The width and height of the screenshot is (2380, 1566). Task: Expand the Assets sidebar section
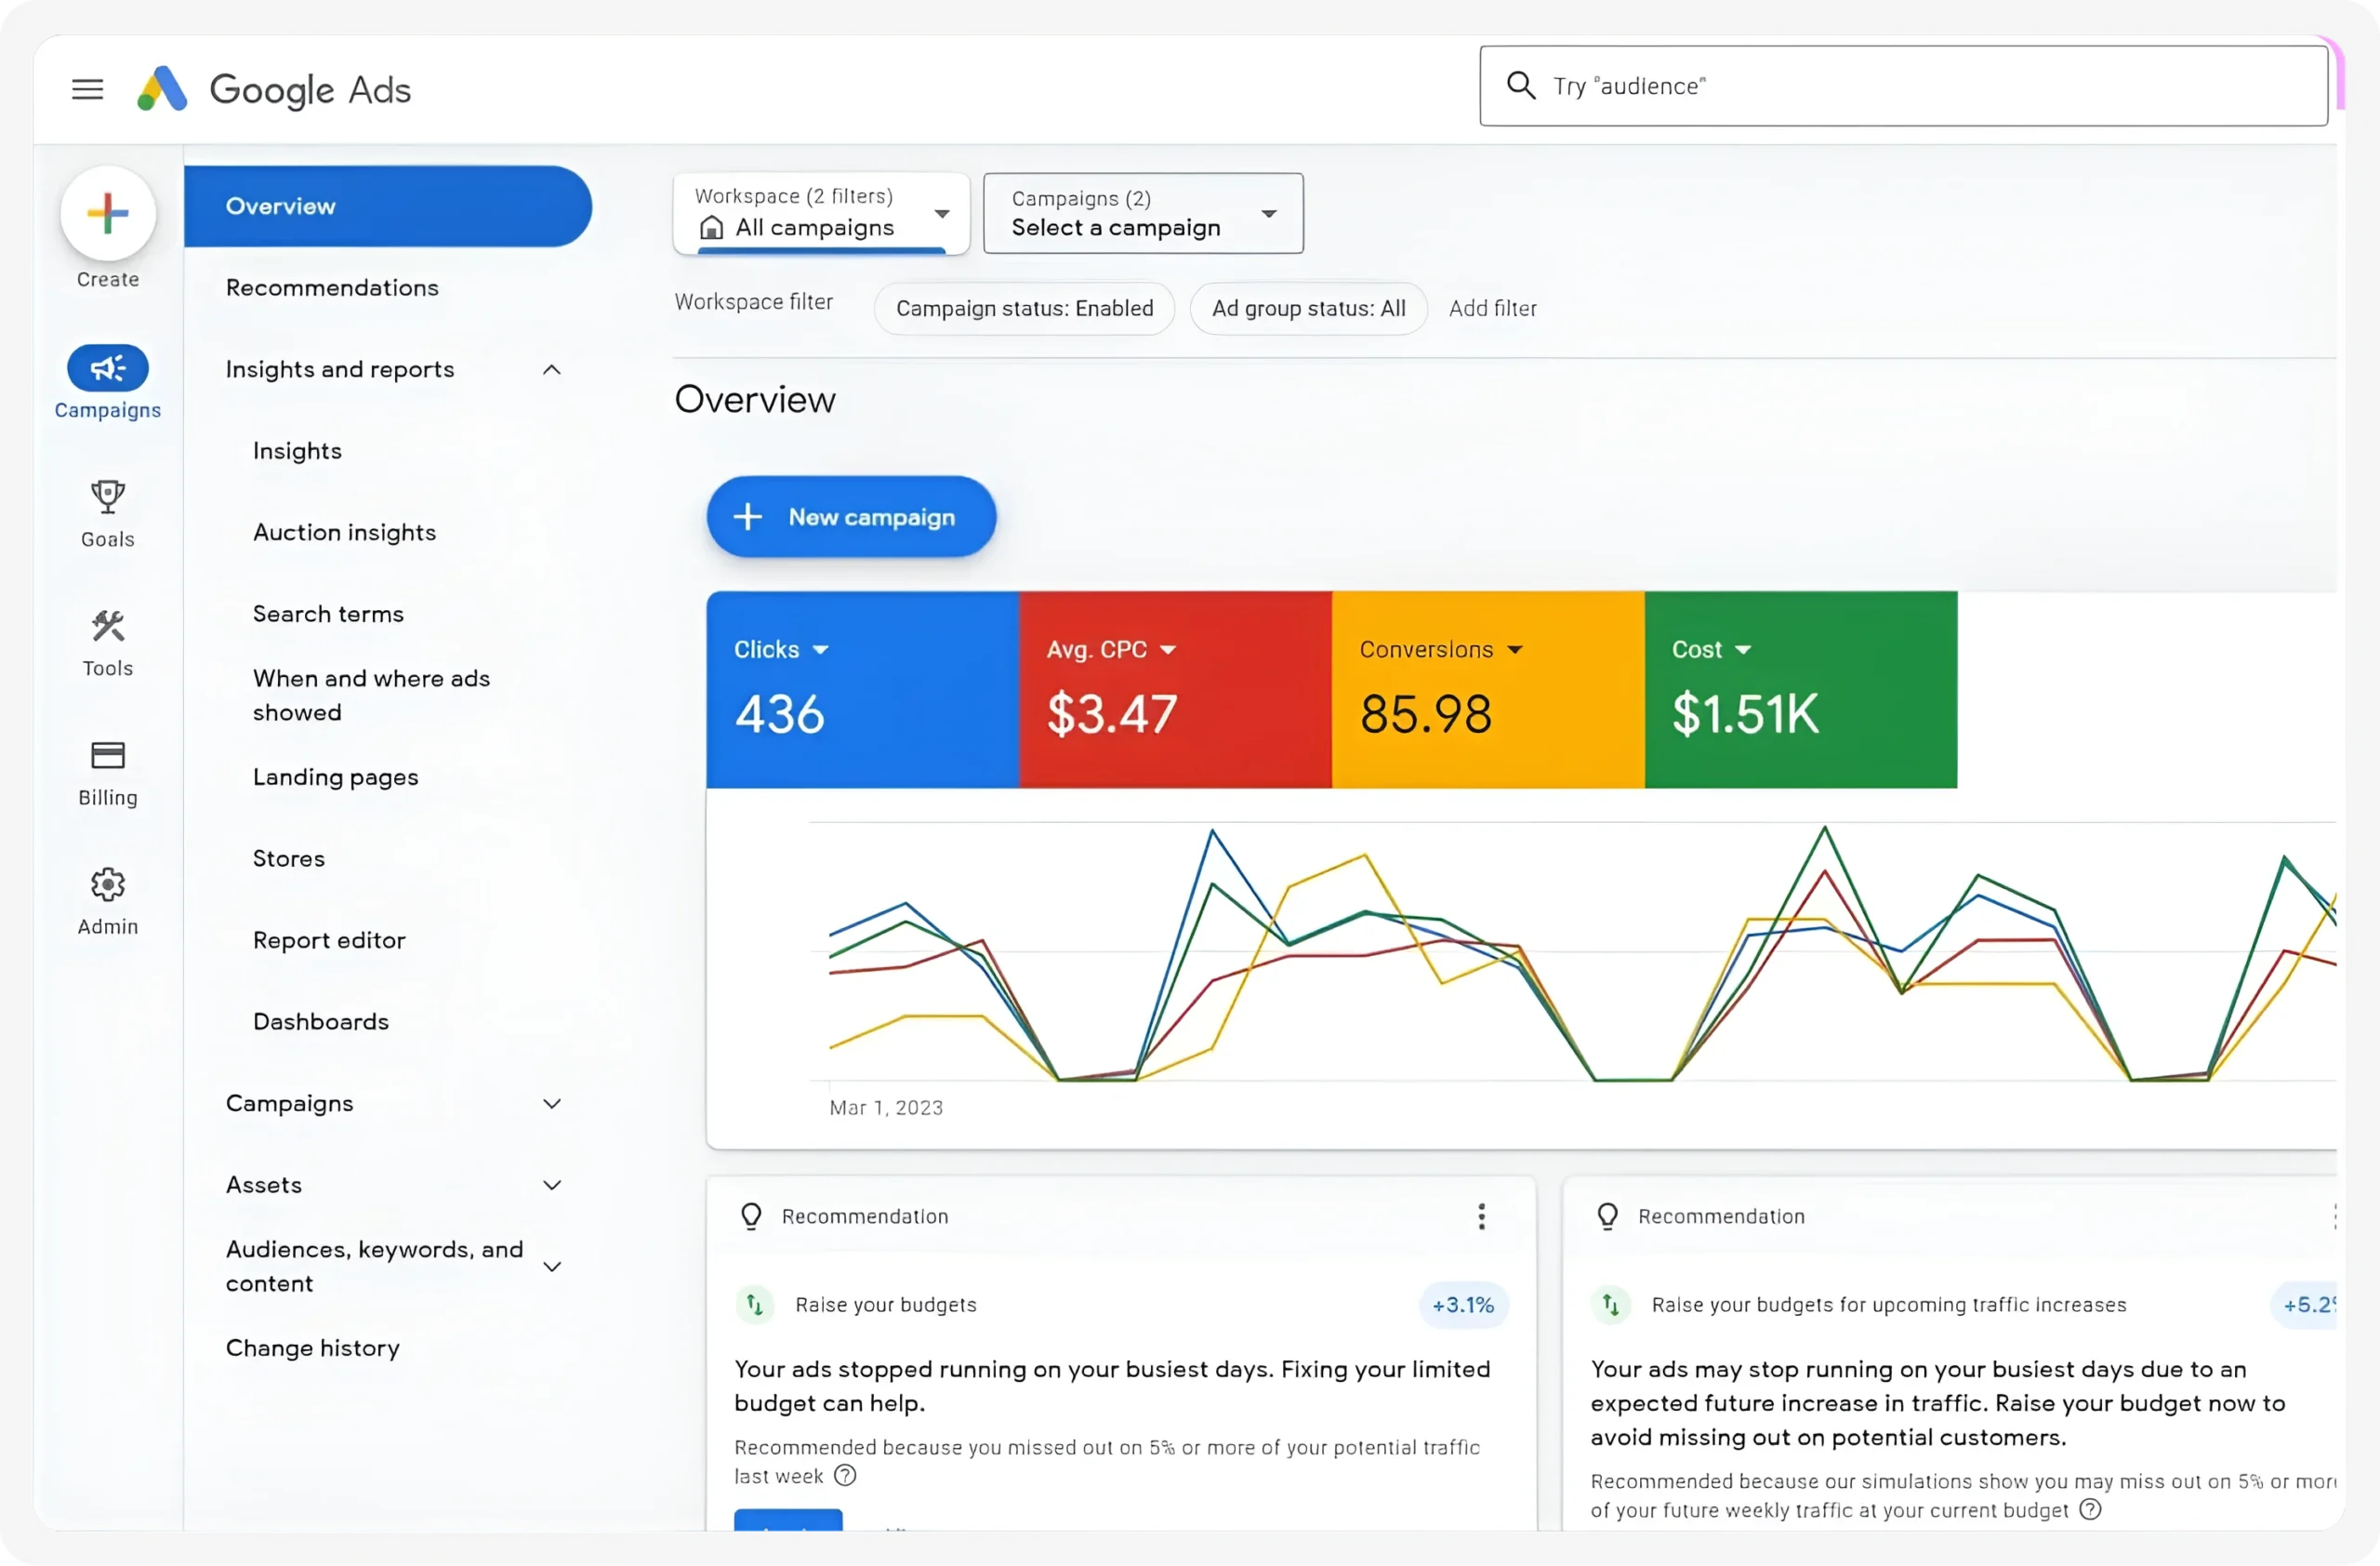(551, 1185)
